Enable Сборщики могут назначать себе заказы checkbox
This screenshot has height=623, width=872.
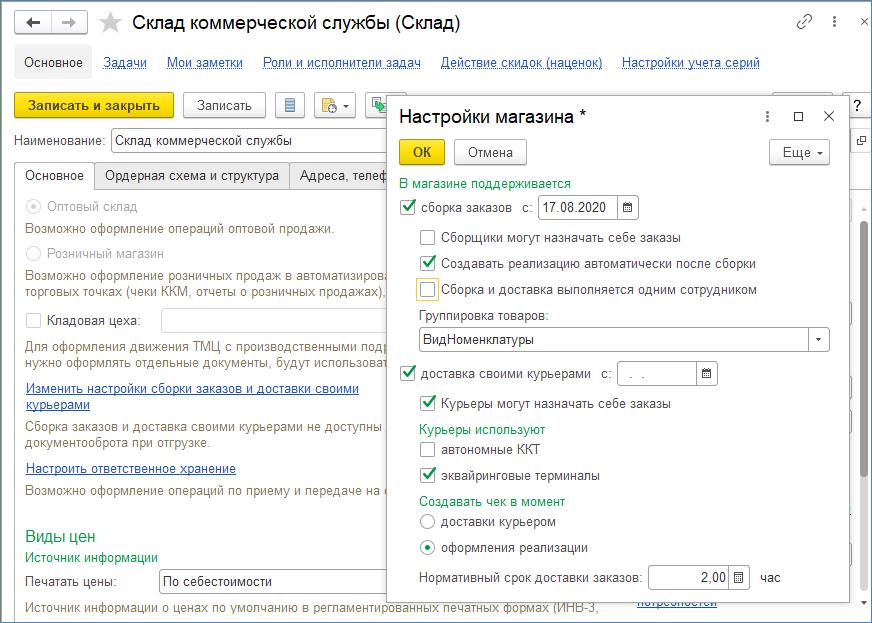pyautogui.click(x=428, y=238)
